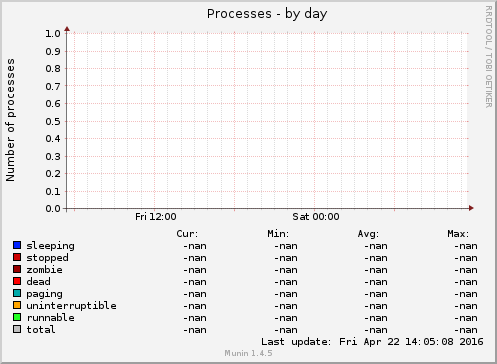Click the dead row Cur '-nan' value
The width and height of the screenshot is (497, 364).
195,282
